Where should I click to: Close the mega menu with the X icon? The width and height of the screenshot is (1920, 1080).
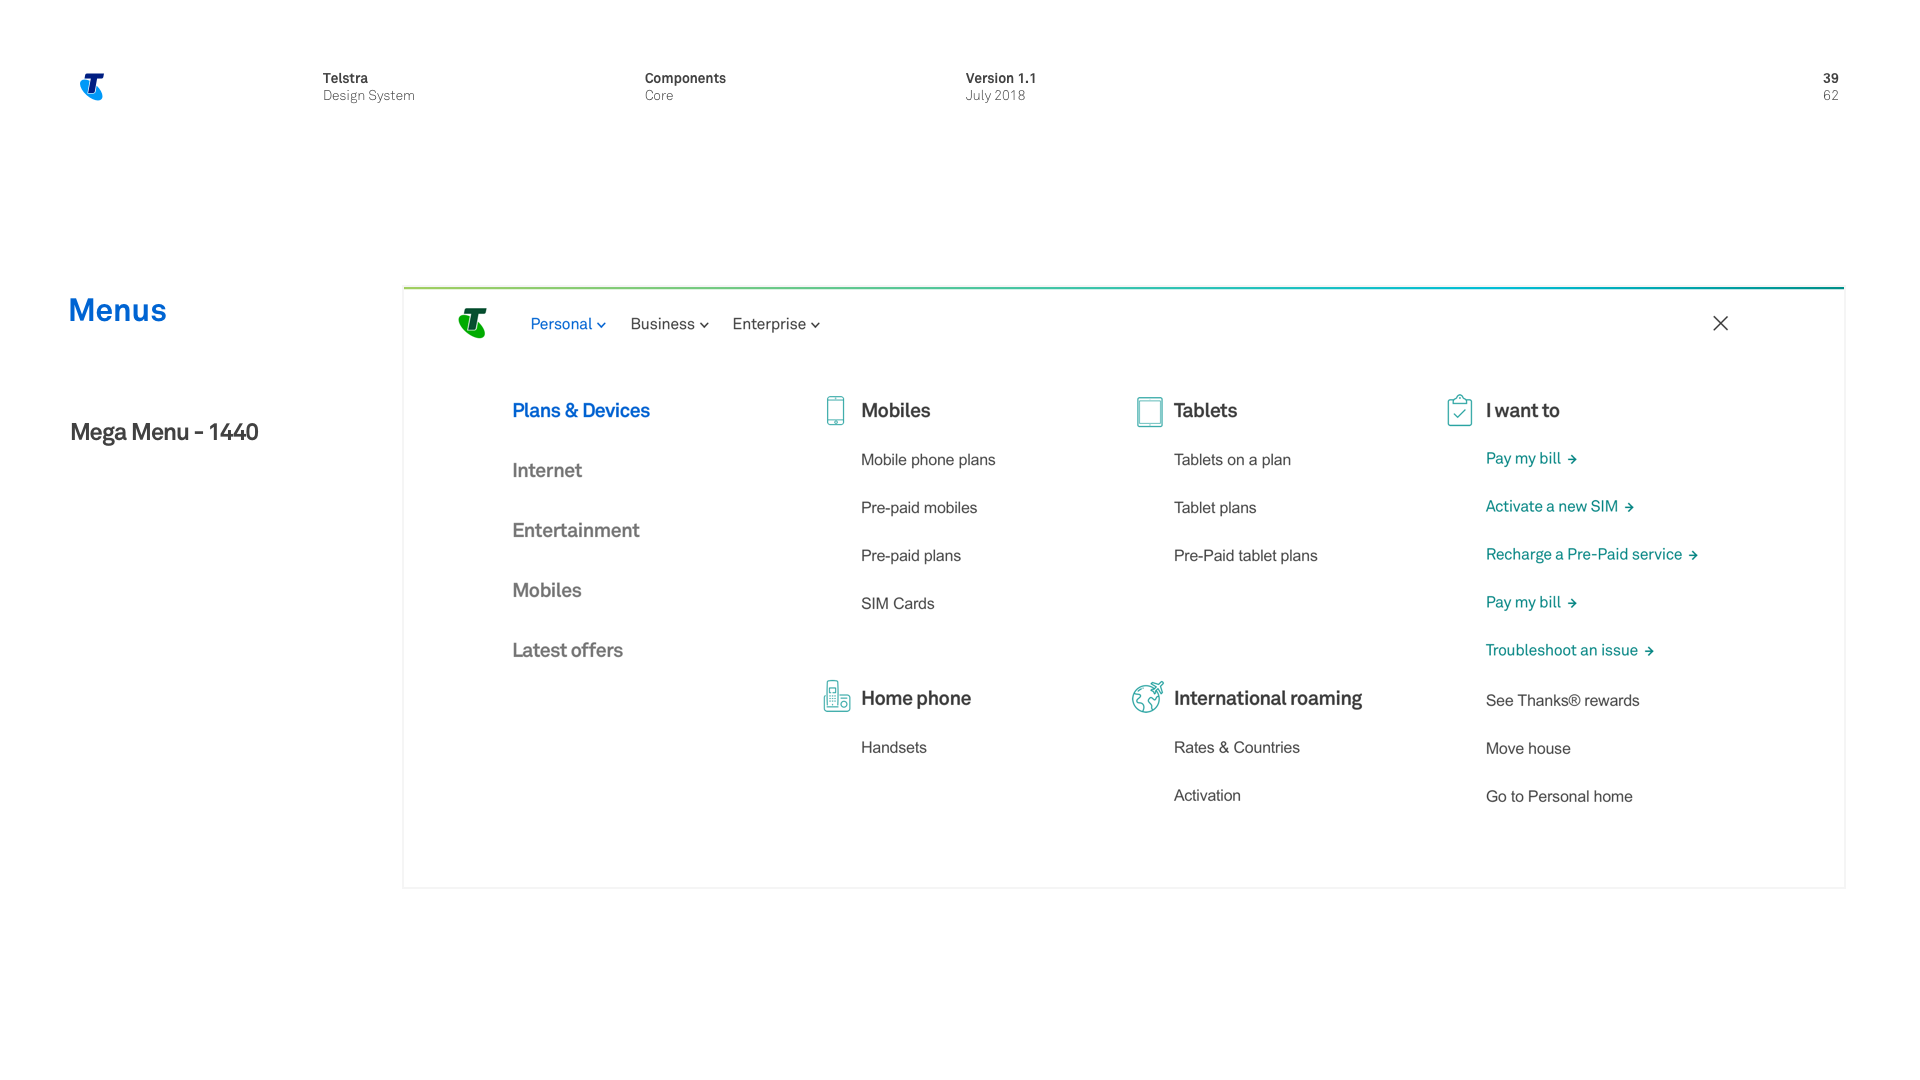pyautogui.click(x=1720, y=323)
